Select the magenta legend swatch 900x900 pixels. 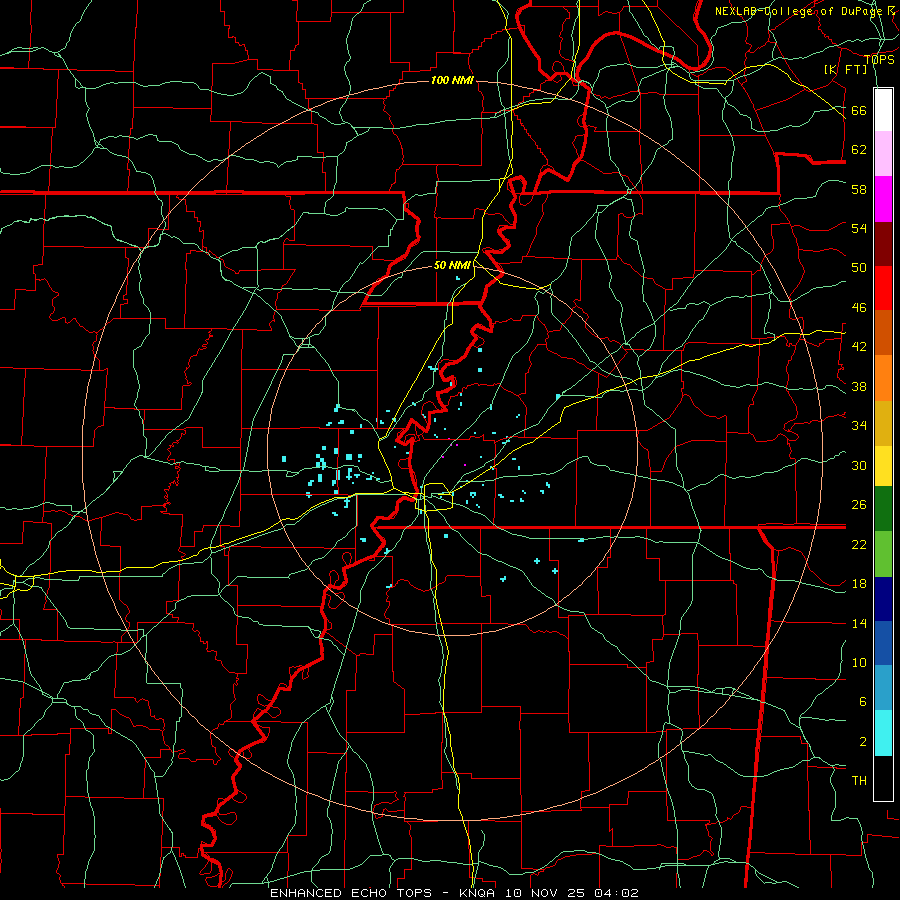[883, 199]
